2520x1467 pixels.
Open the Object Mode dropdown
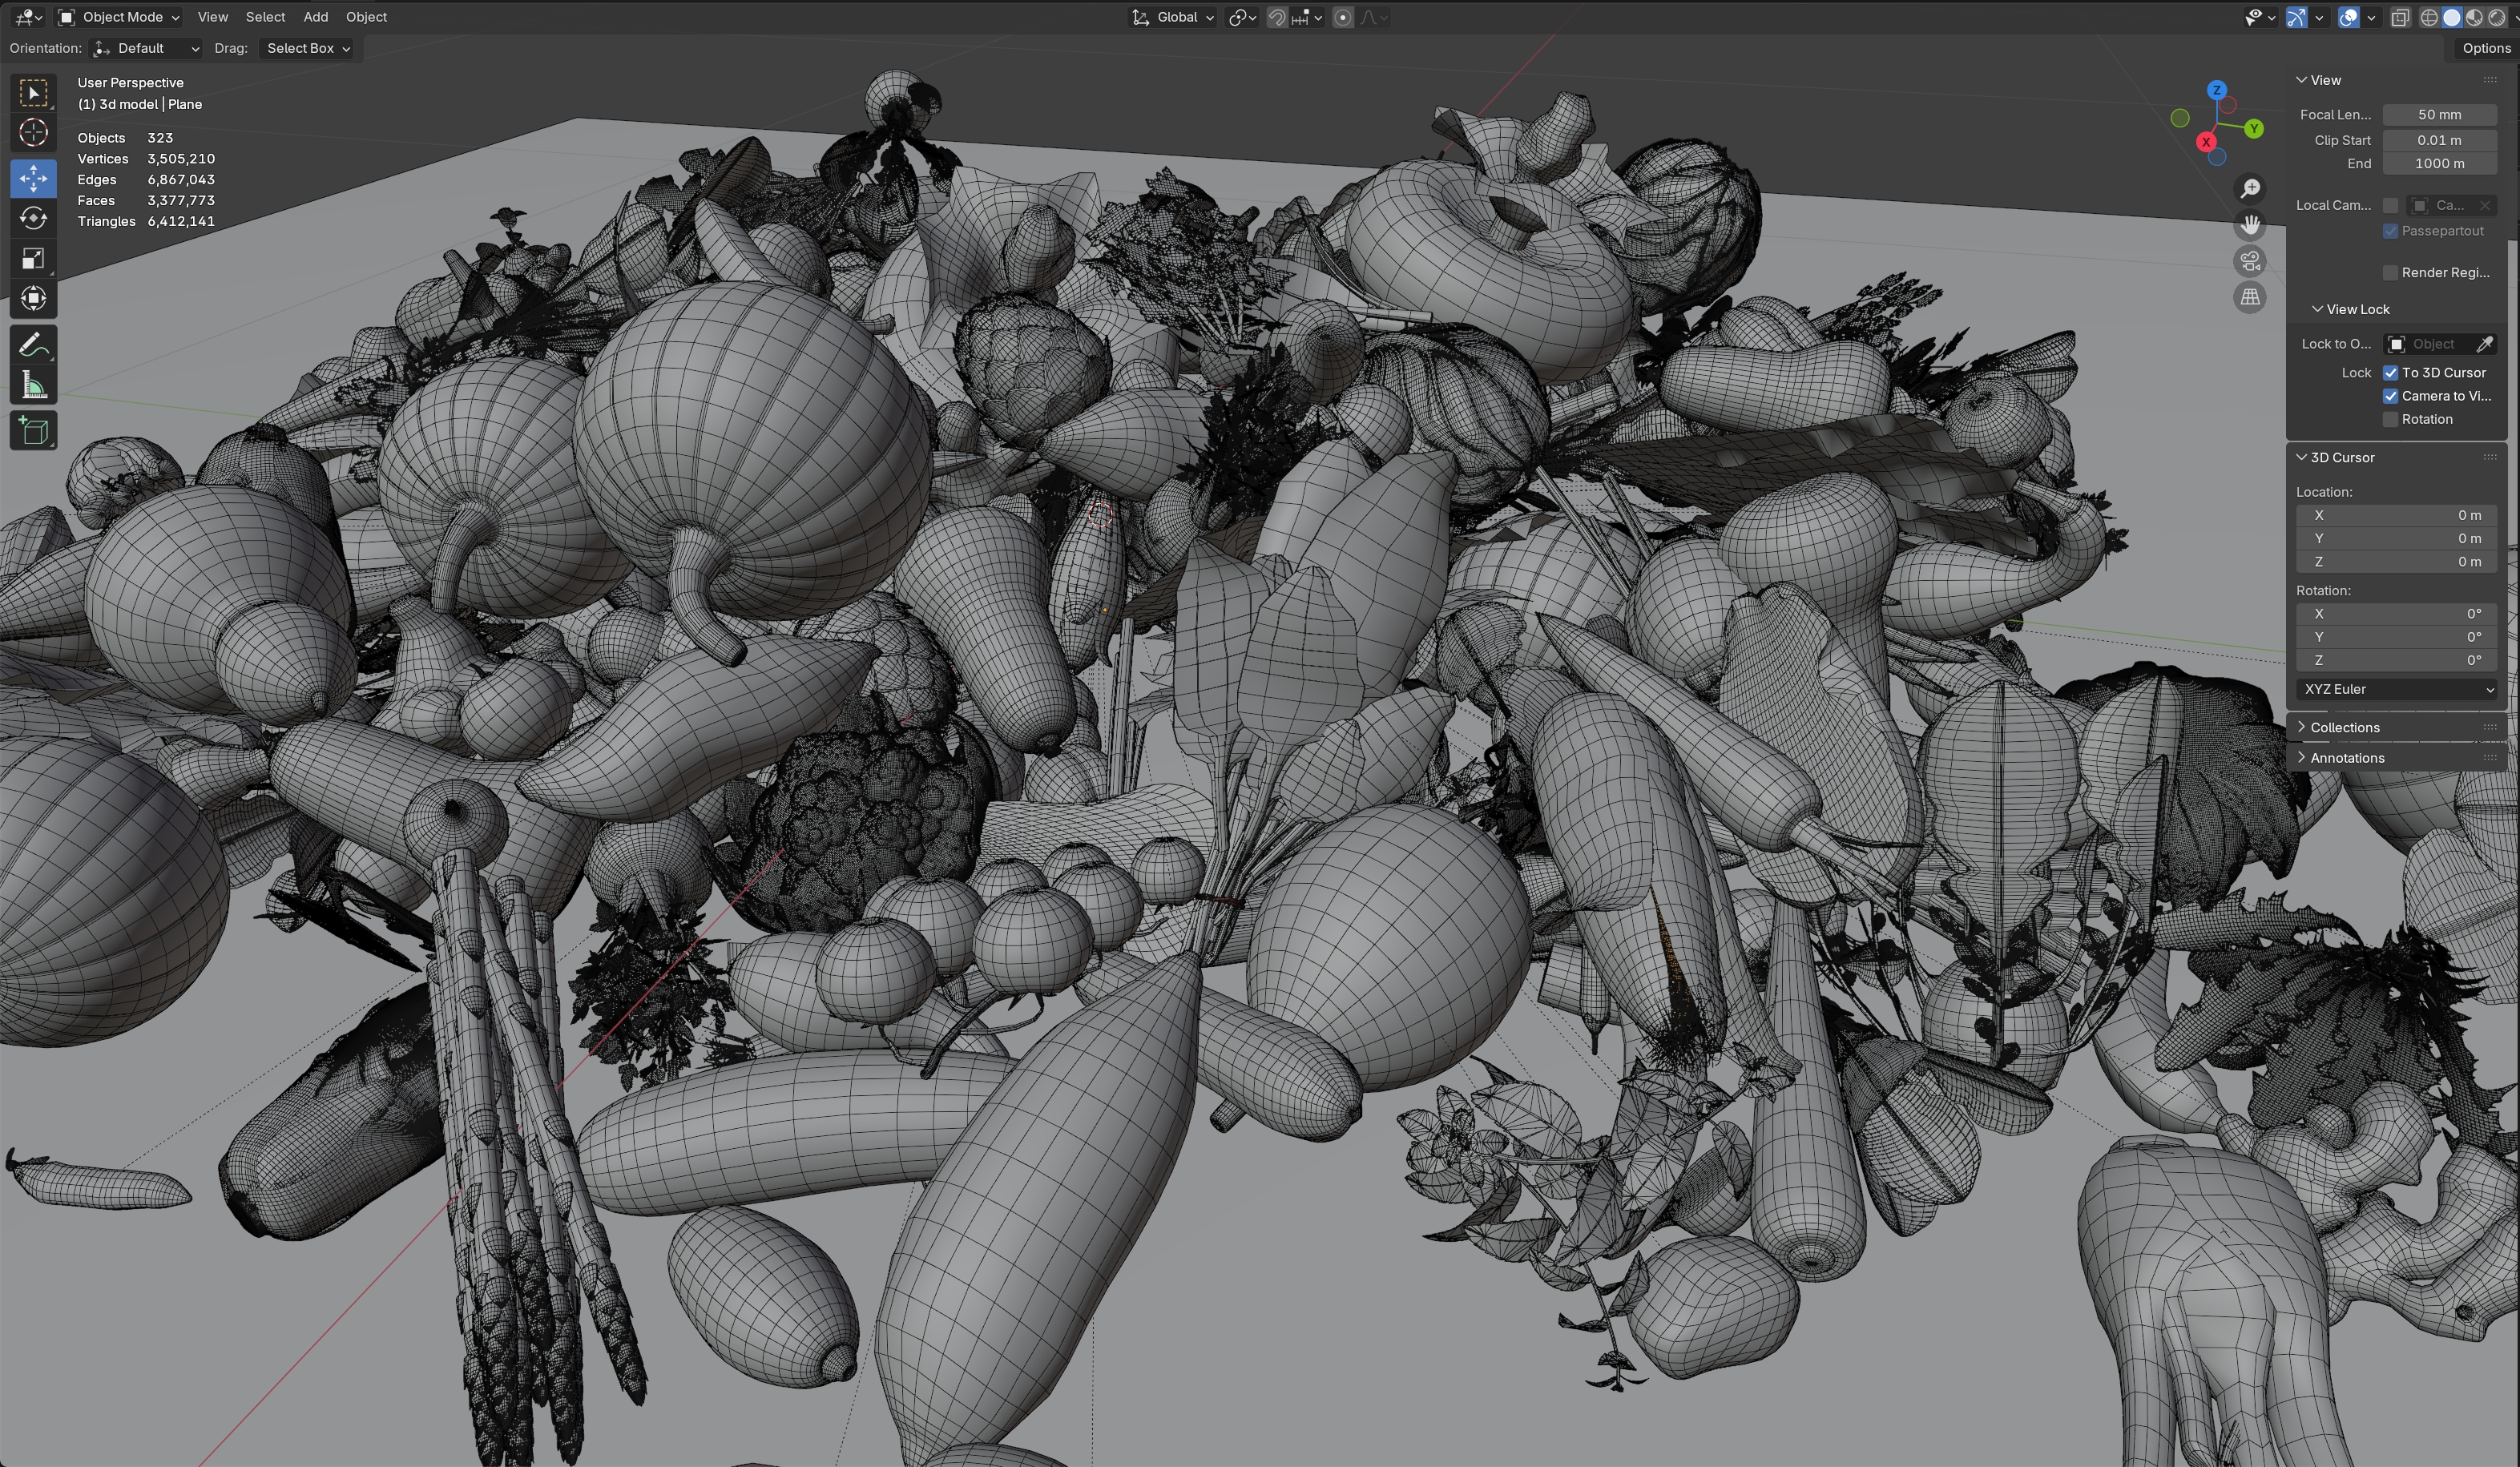(118, 17)
